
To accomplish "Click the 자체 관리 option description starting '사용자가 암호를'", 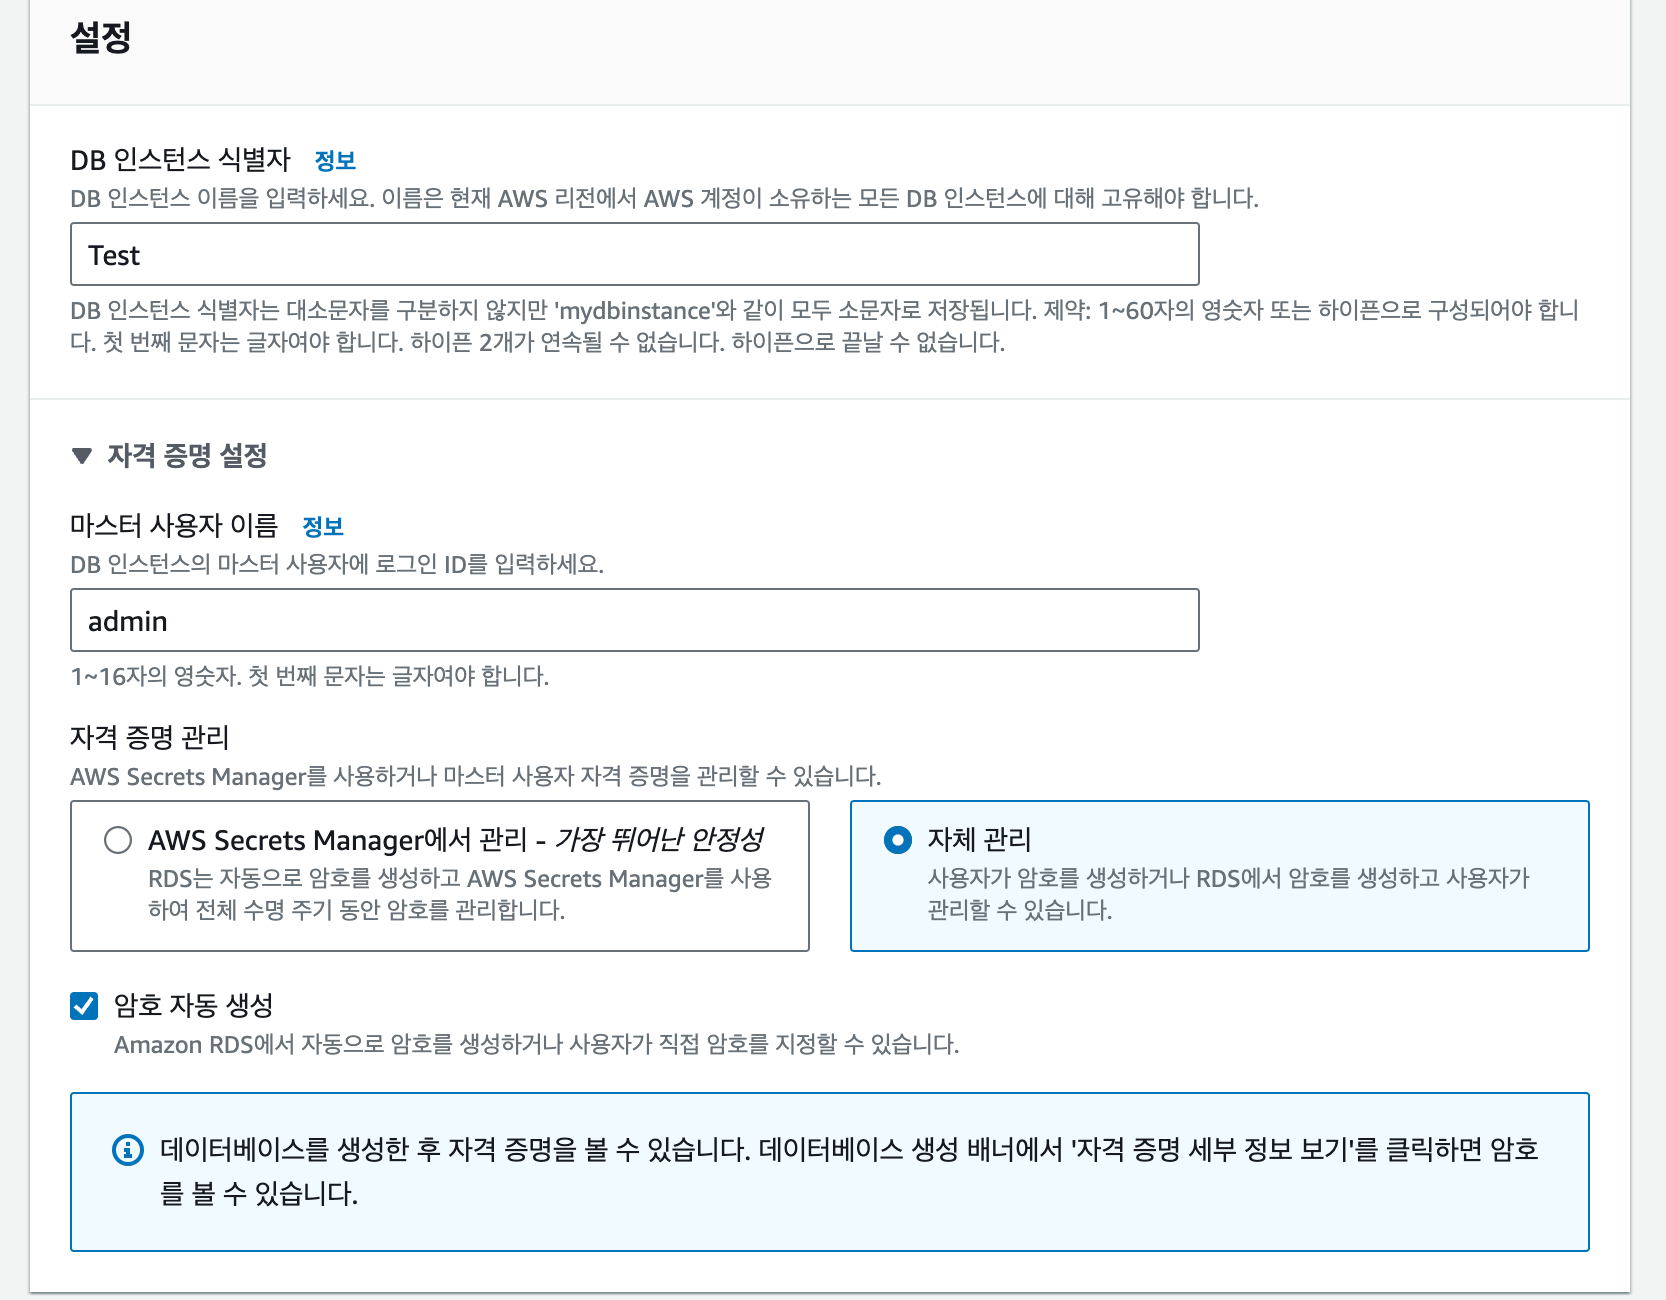I will click(1229, 894).
